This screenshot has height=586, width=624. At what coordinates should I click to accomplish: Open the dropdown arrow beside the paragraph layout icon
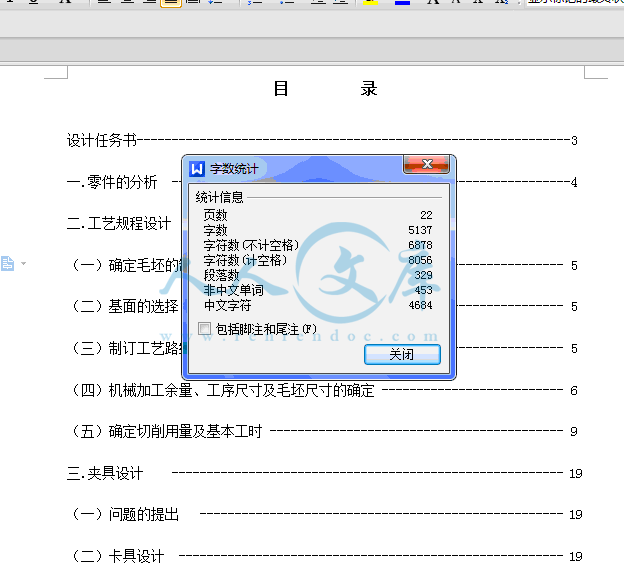click(x=23, y=263)
